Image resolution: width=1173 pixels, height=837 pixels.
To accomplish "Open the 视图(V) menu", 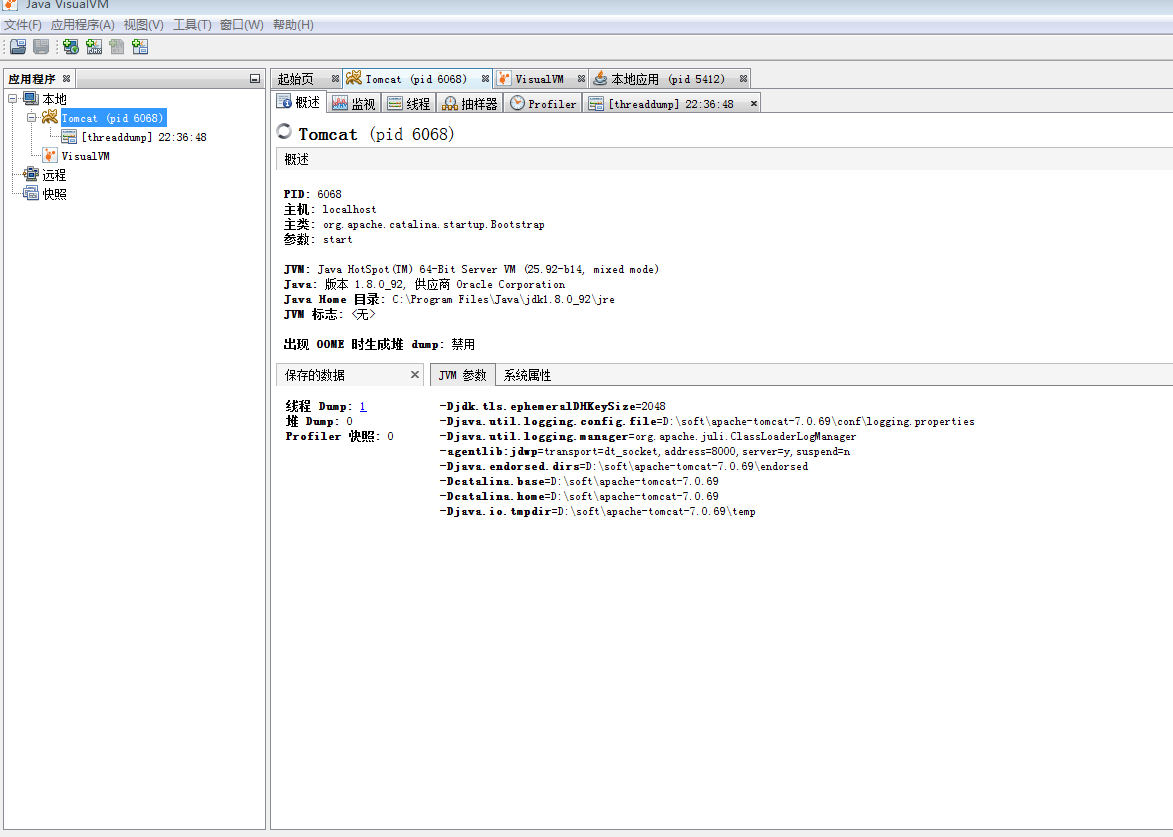I will pyautogui.click(x=144, y=25).
